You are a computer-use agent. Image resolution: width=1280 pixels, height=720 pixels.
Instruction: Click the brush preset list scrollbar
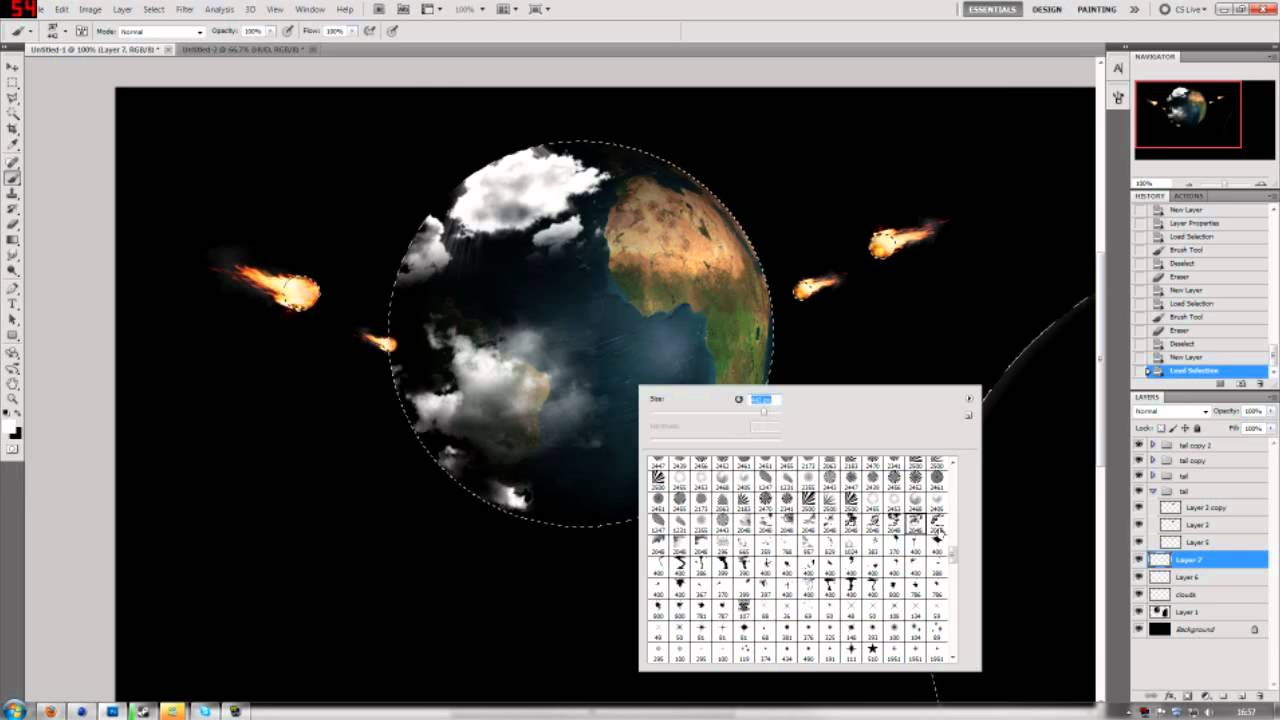tap(952, 559)
